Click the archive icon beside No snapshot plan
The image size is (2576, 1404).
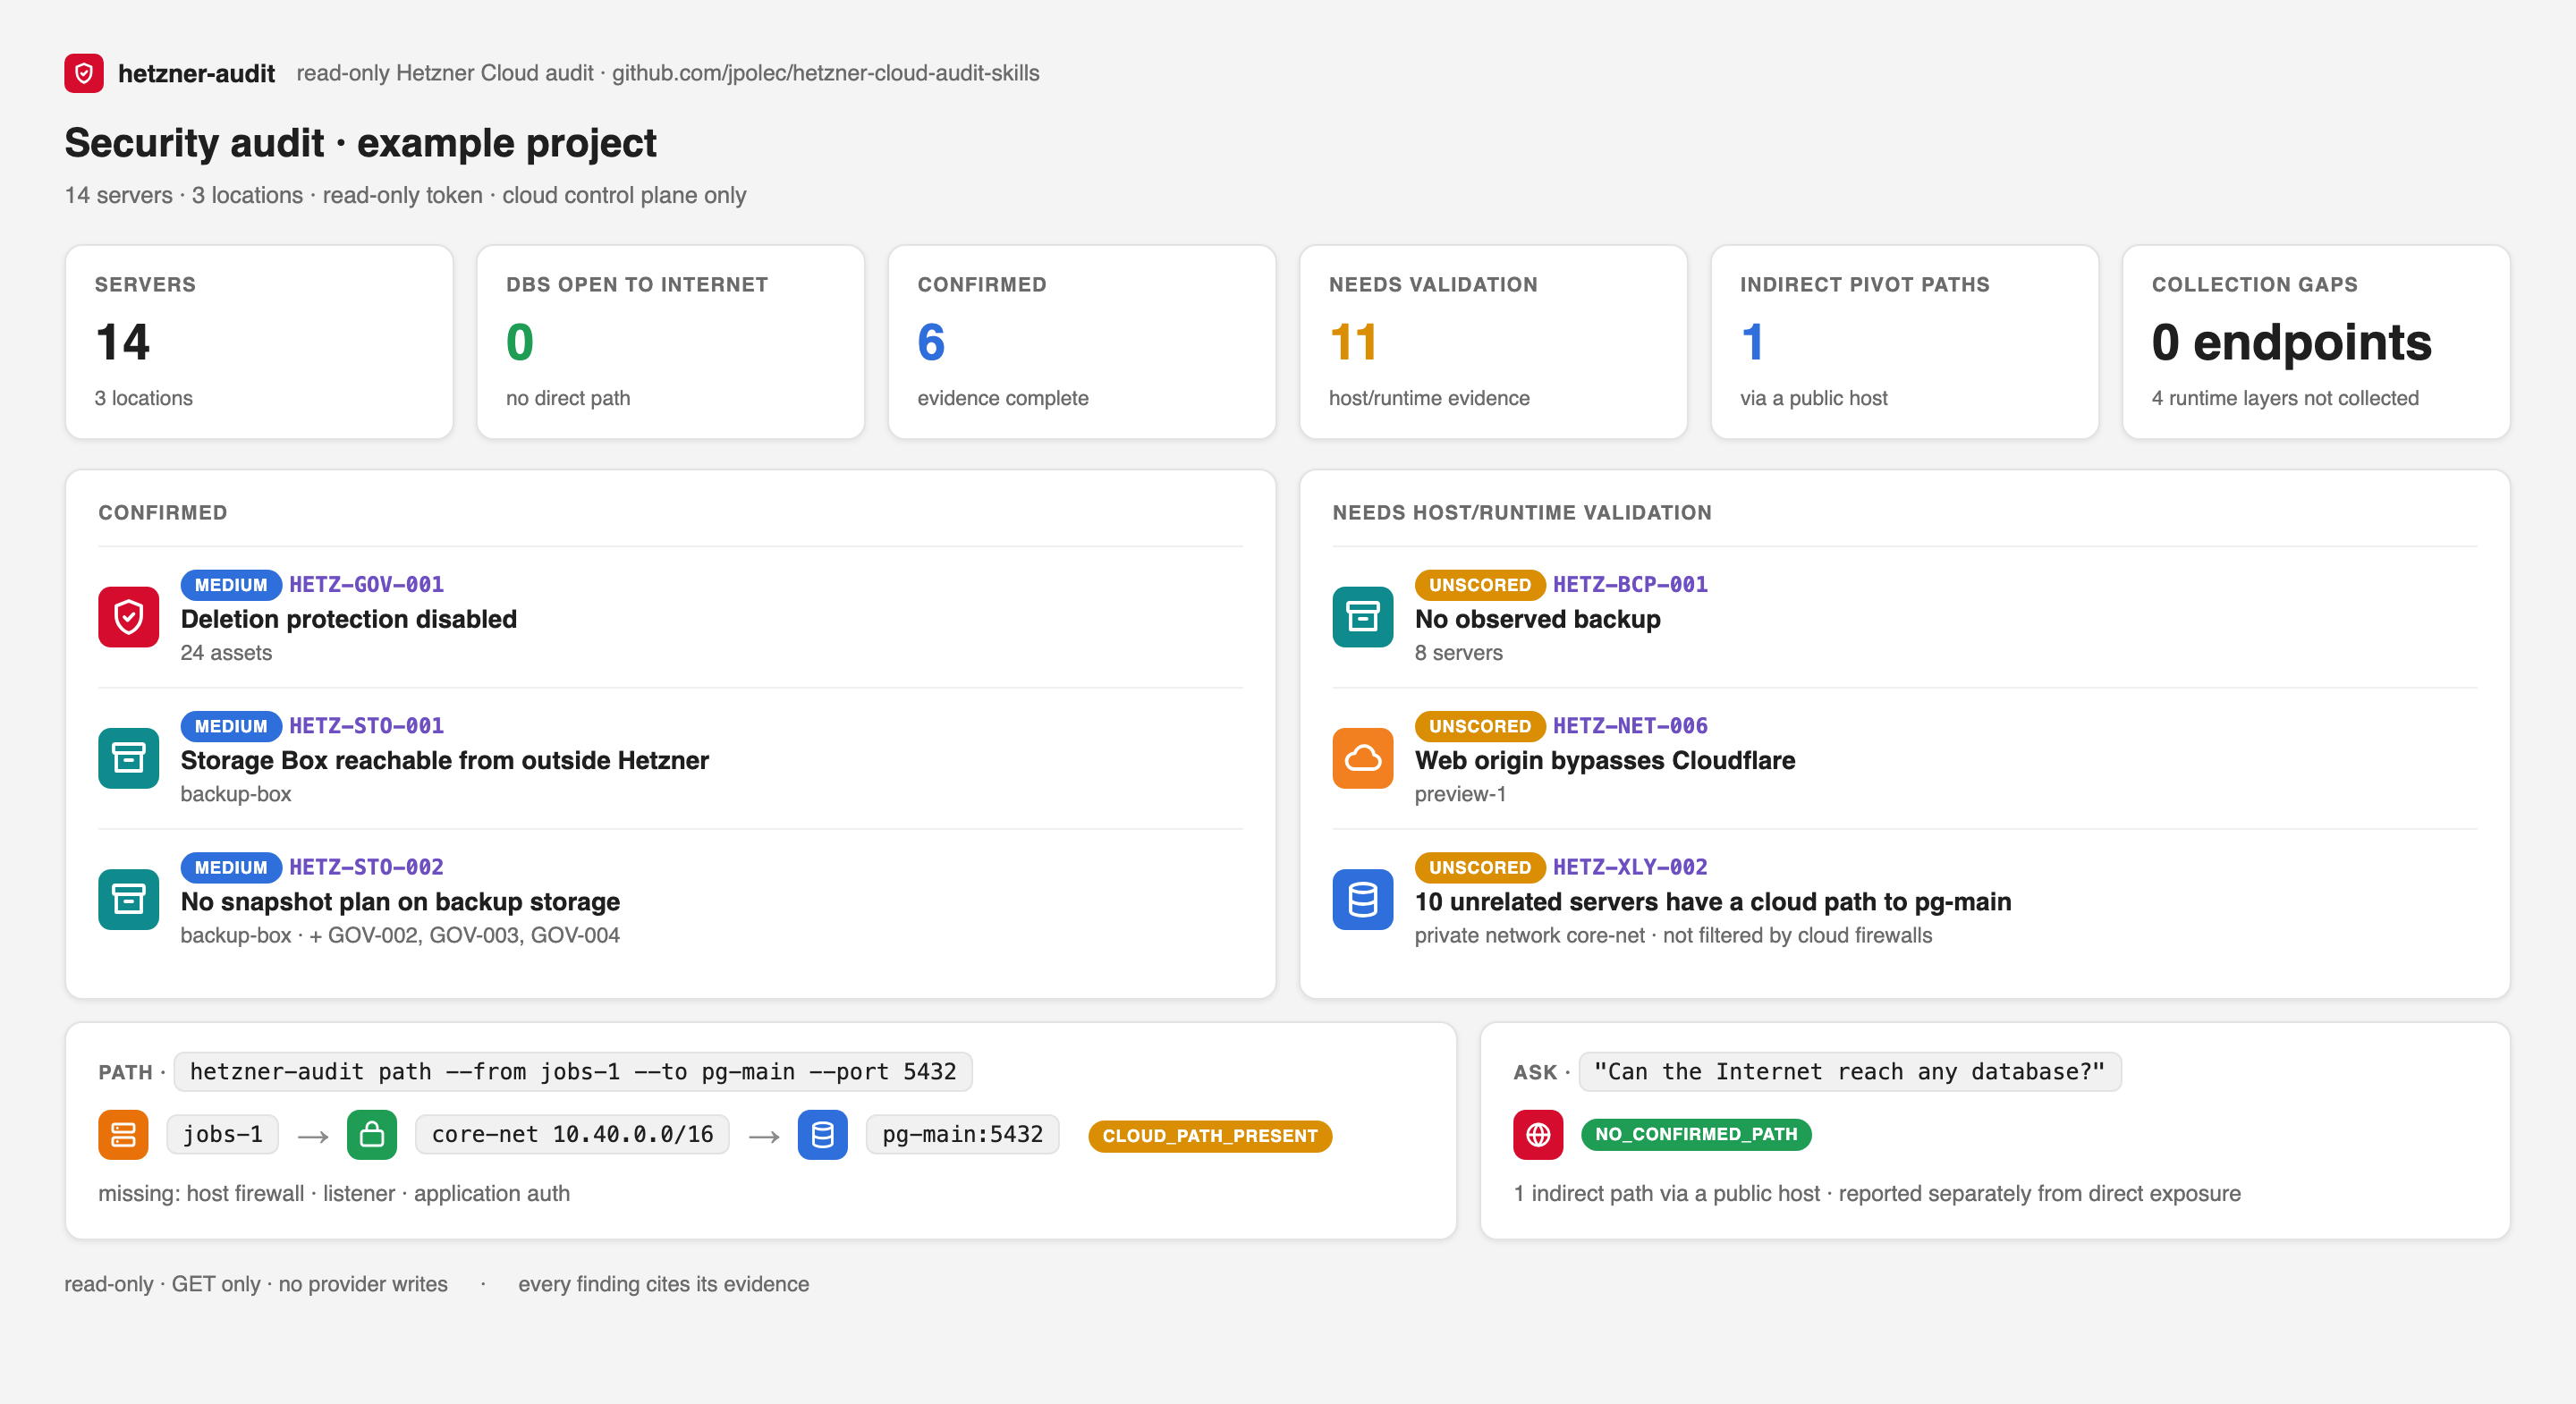click(129, 899)
